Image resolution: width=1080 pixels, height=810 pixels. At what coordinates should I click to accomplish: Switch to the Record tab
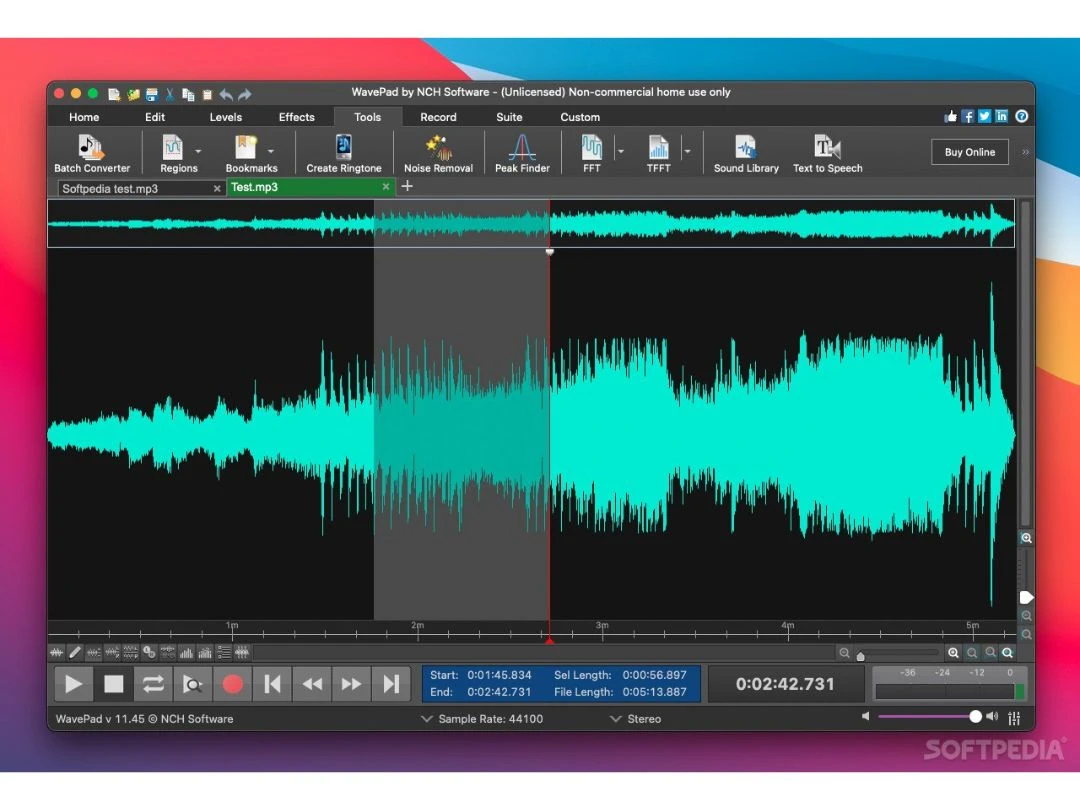pyautogui.click(x=438, y=117)
